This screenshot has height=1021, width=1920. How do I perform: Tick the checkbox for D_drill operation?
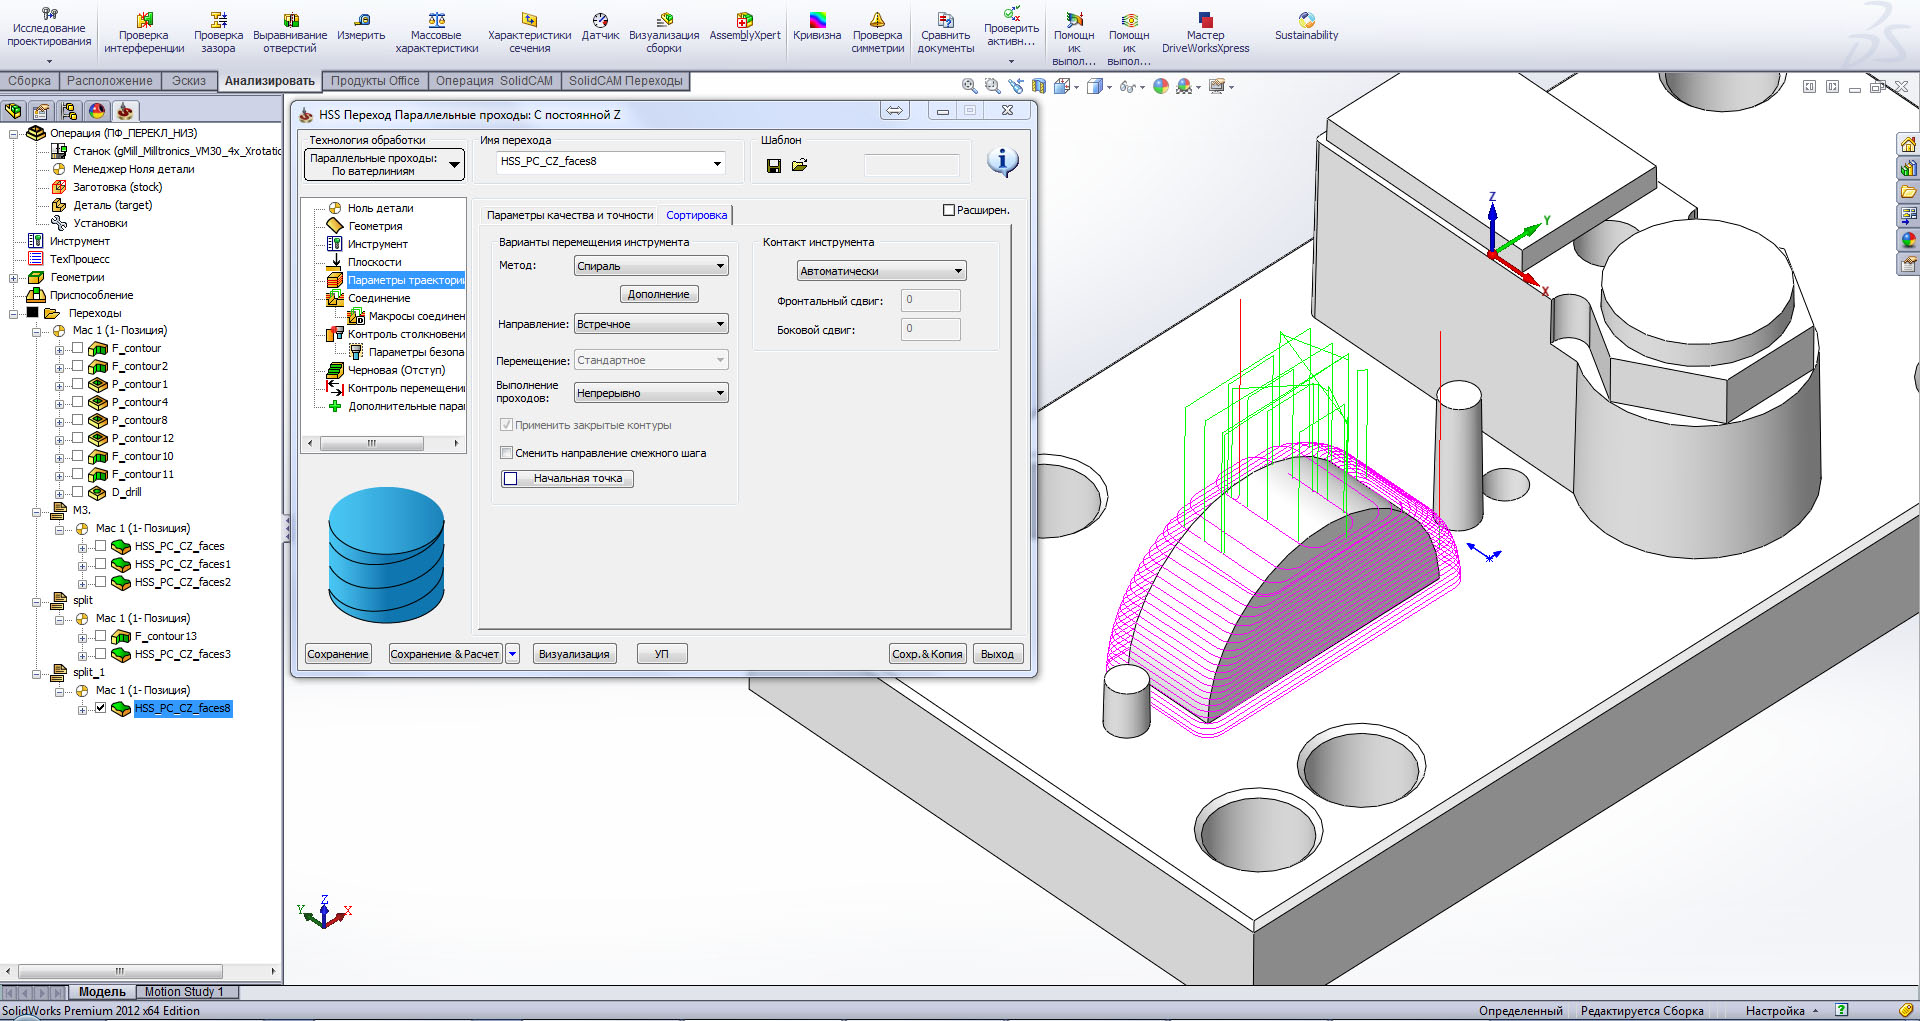(x=77, y=492)
